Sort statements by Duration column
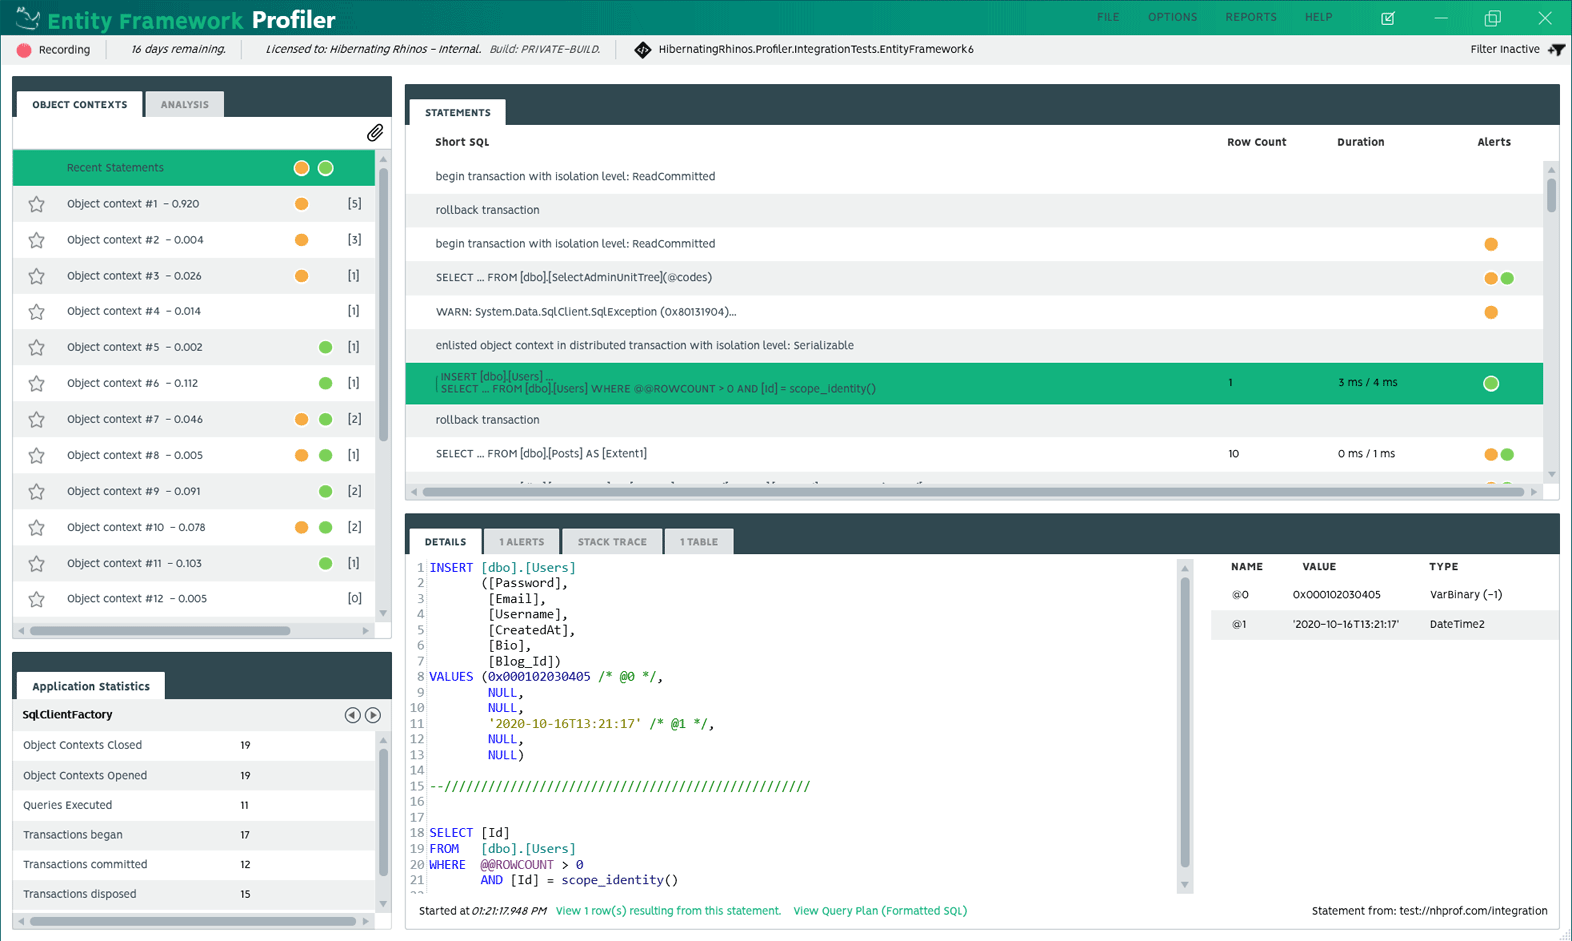 point(1360,142)
